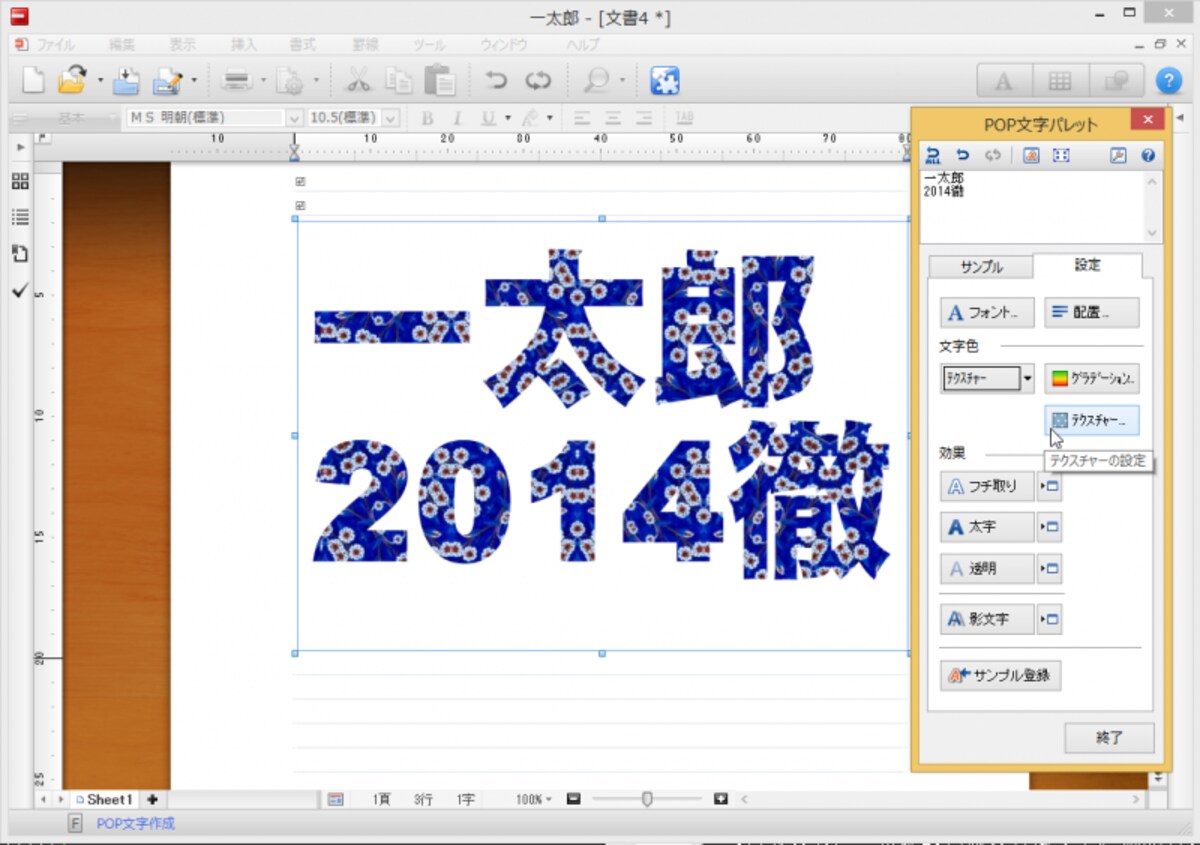
Task: Click the horizontal scrollbar at bottom
Action: [941, 800]
